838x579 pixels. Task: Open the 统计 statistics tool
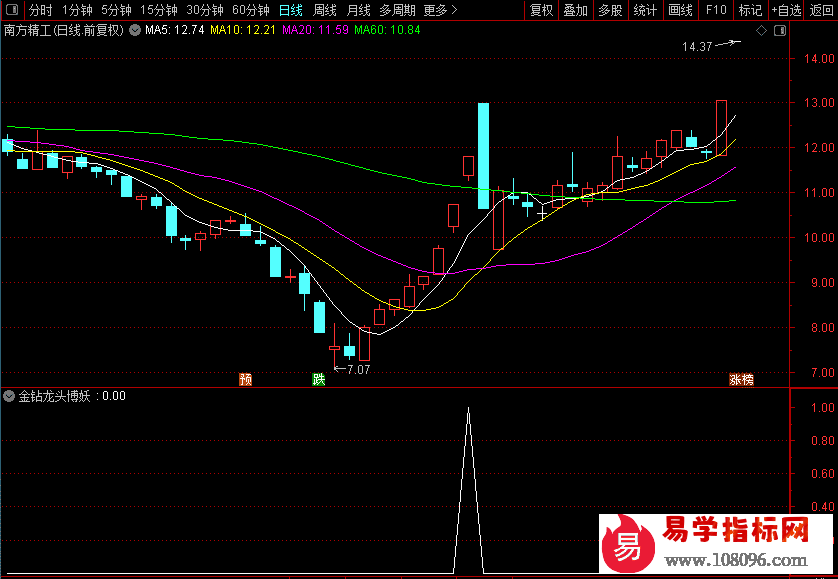(645, 10)
